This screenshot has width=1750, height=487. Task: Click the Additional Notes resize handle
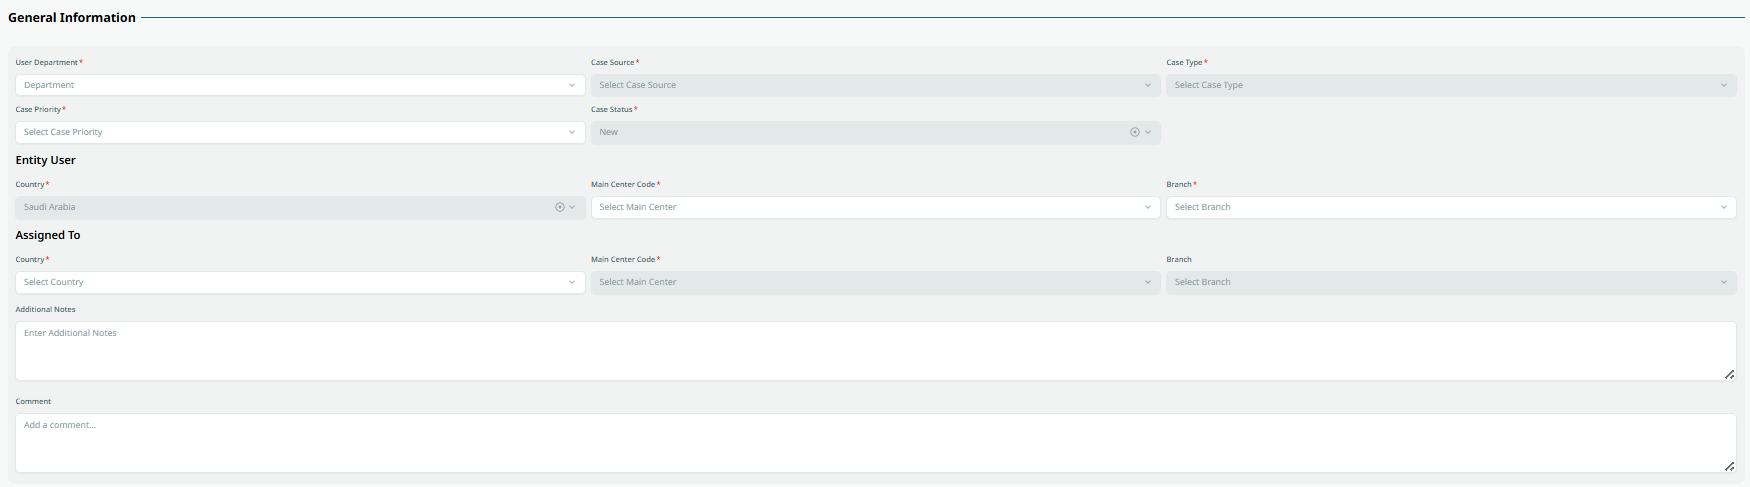[1729, 374]
